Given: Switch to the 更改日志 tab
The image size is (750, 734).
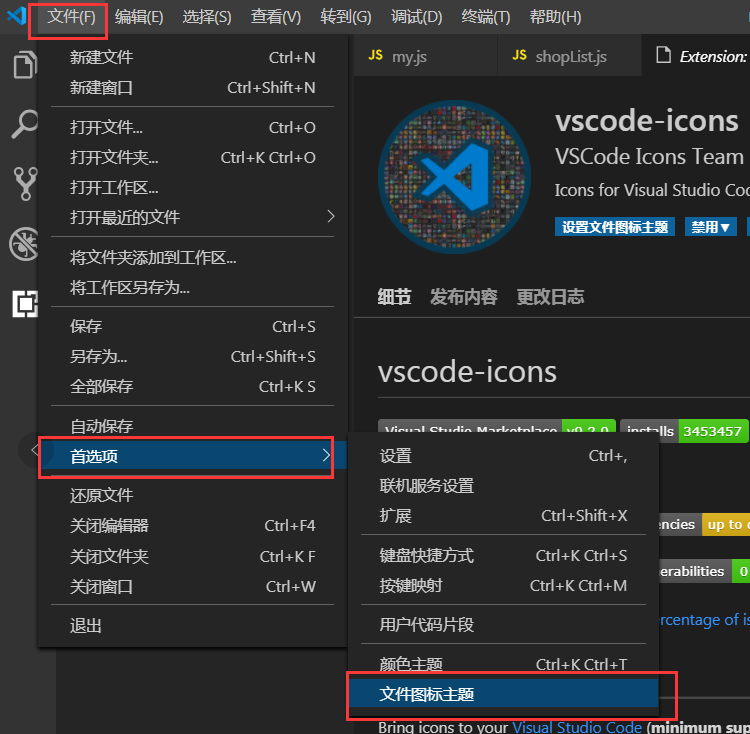Looking at the screenshot, I should point(550,297).
